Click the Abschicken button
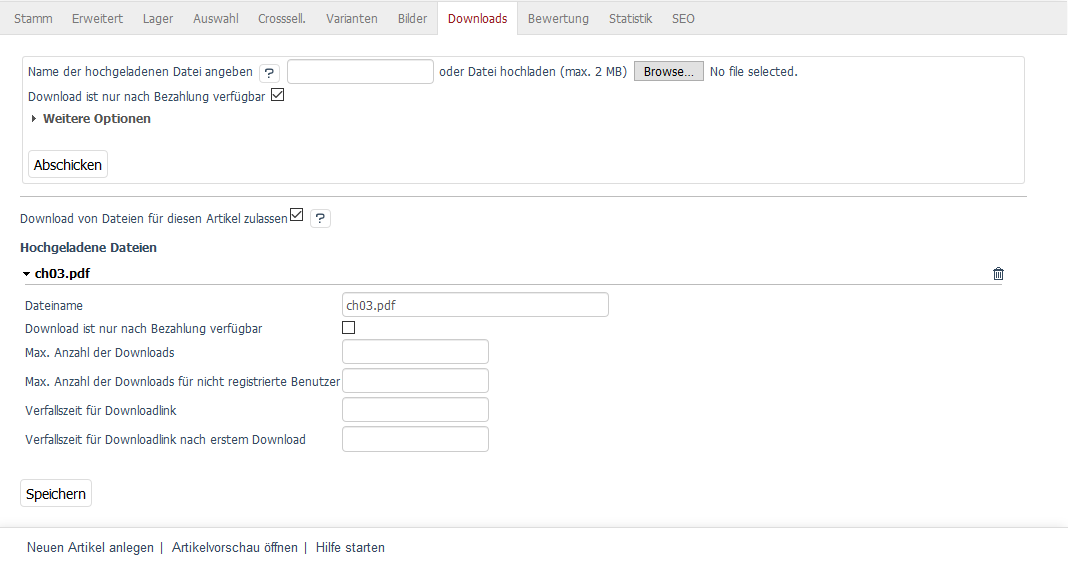 click(x=68, y=165)
